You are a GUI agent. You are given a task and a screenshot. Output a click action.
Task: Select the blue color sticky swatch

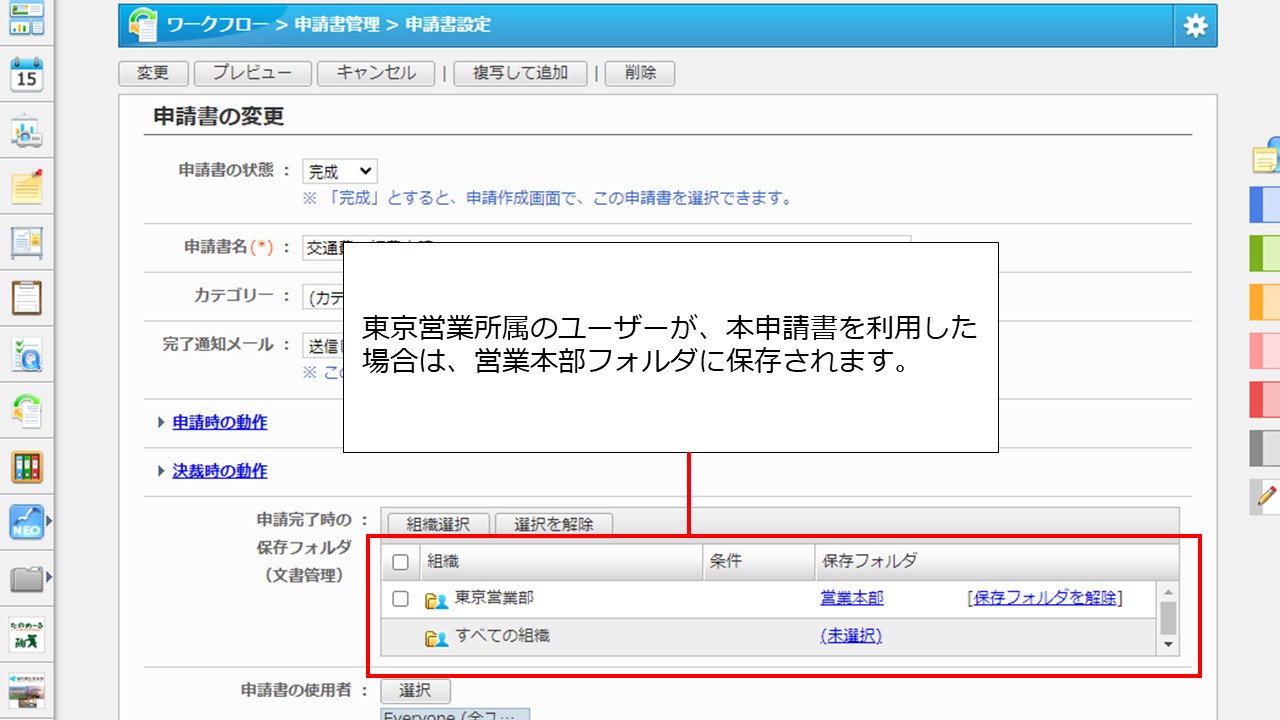coord(1265,205)
